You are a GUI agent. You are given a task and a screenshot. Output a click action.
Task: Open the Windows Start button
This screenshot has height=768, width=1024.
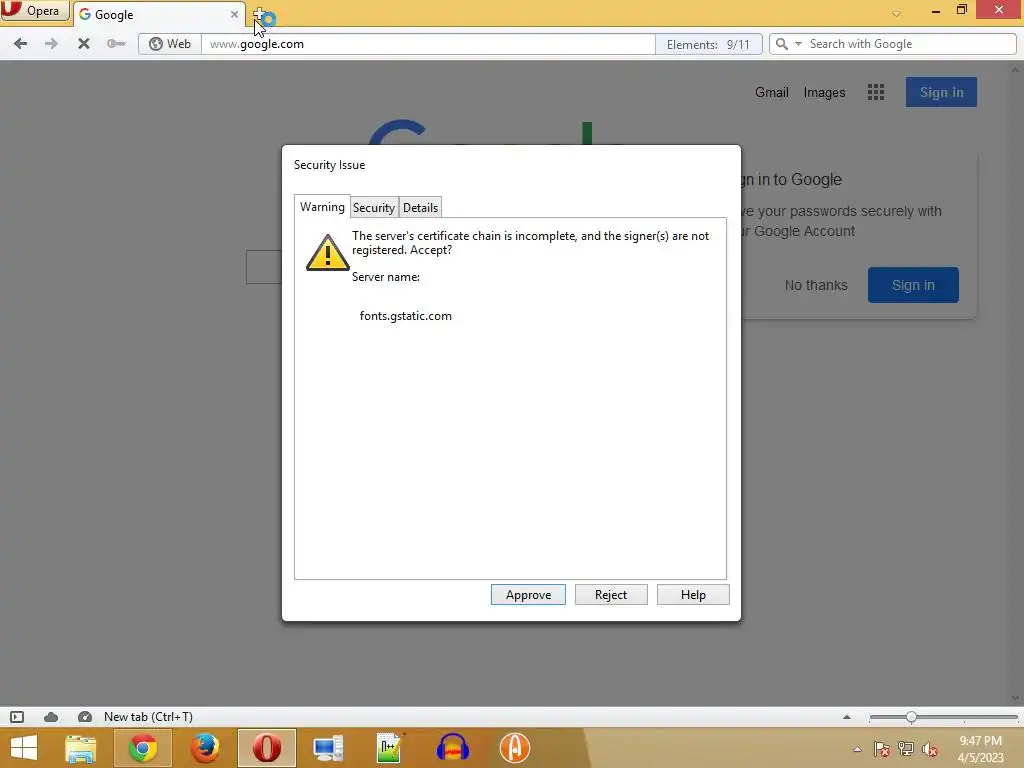[x=24, y=748]
